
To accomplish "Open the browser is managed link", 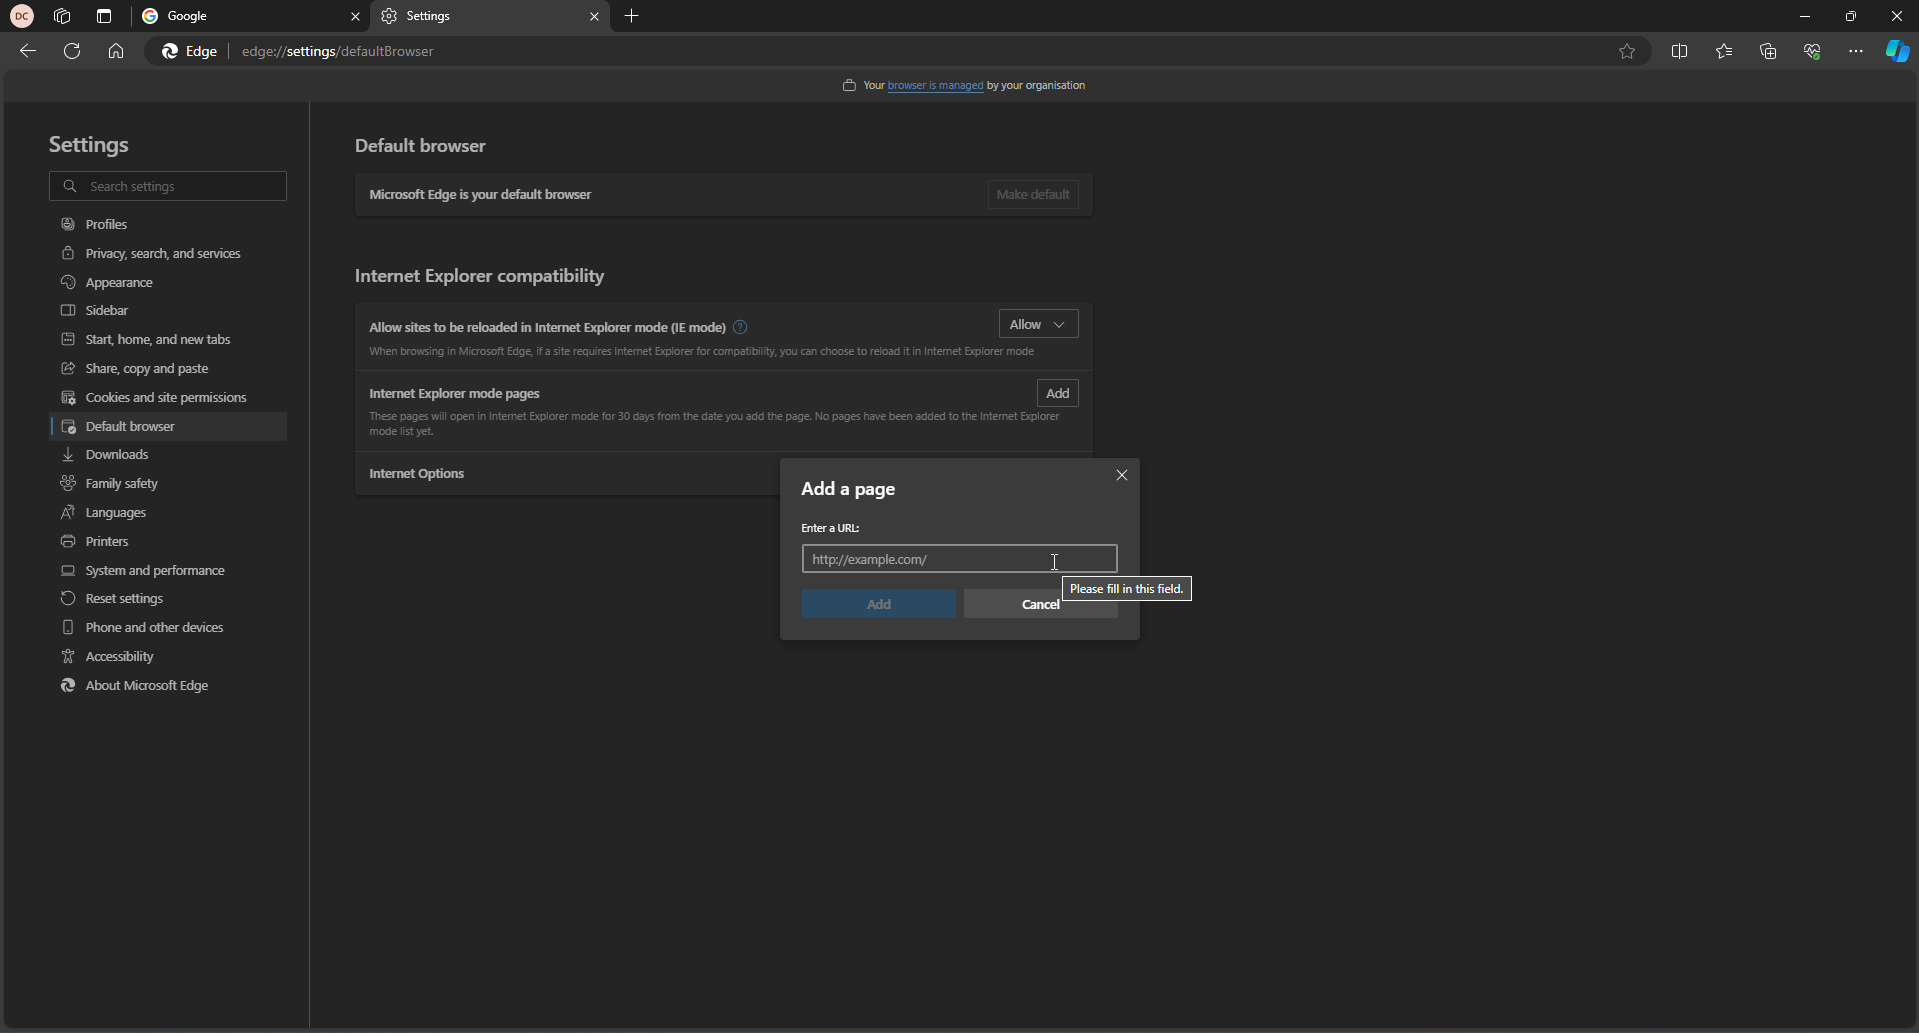I will [x=934, y=85].
